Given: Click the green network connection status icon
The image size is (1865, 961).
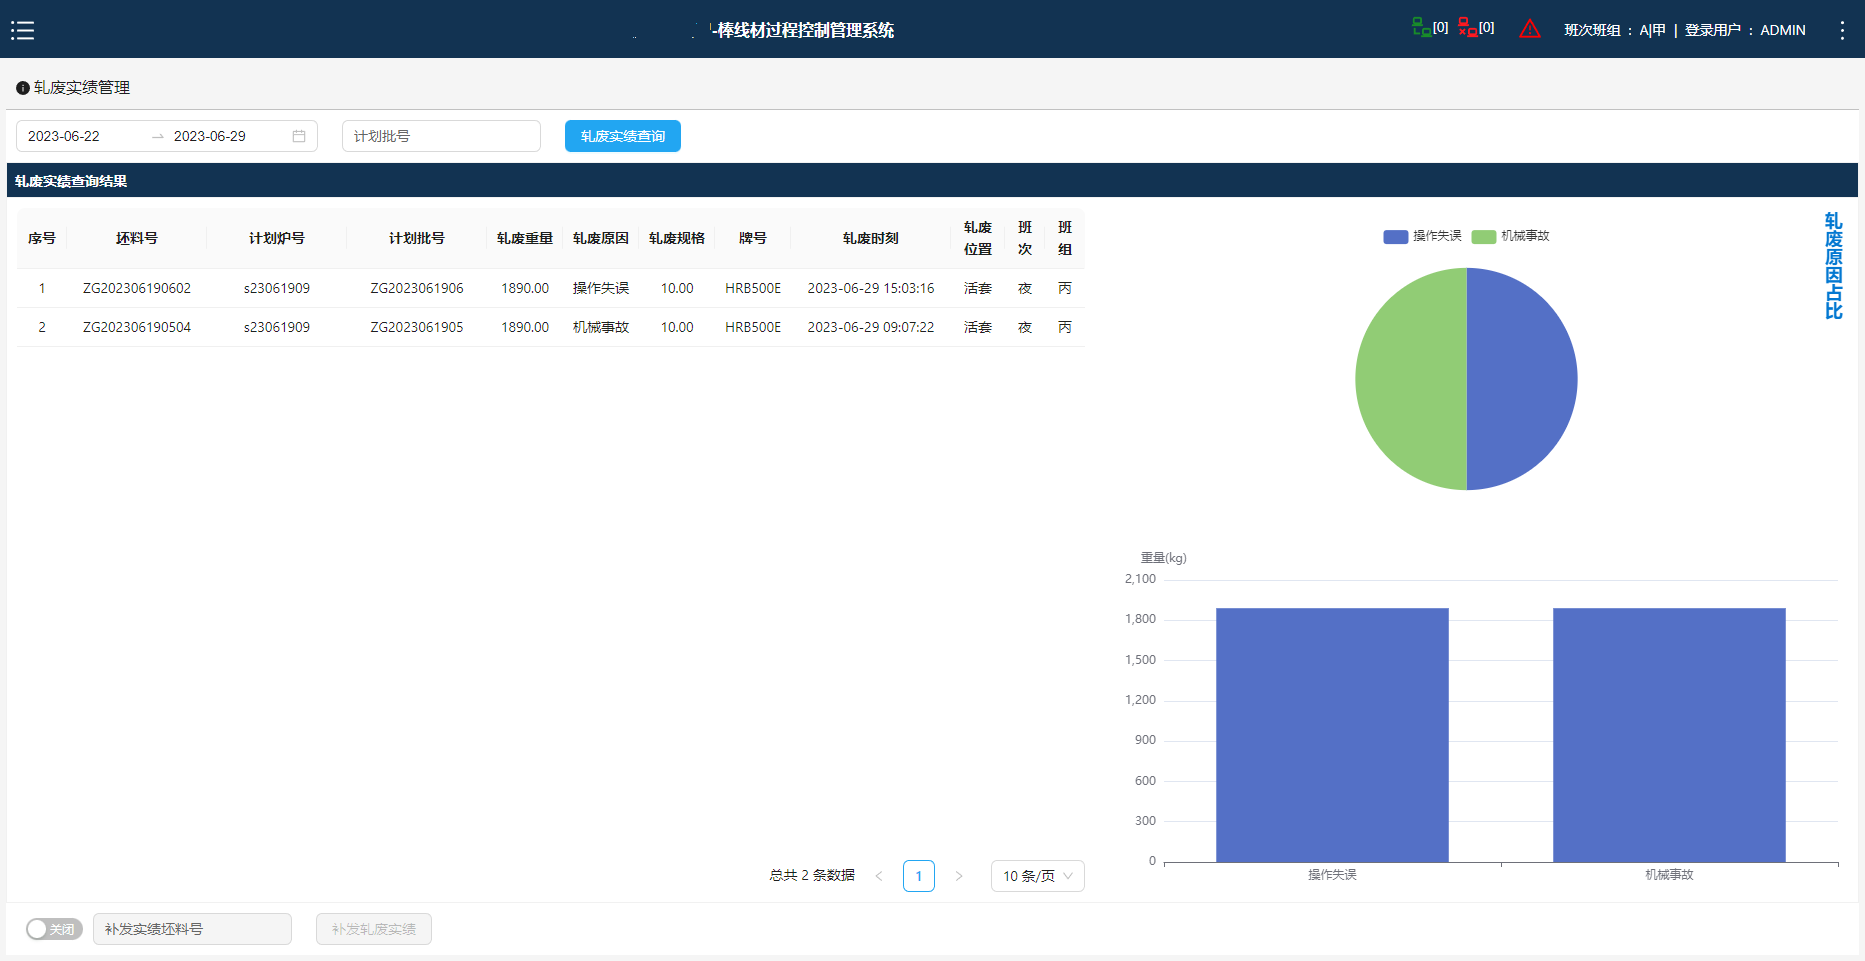Looking at the screenshot, I should tap(1421, 27).
